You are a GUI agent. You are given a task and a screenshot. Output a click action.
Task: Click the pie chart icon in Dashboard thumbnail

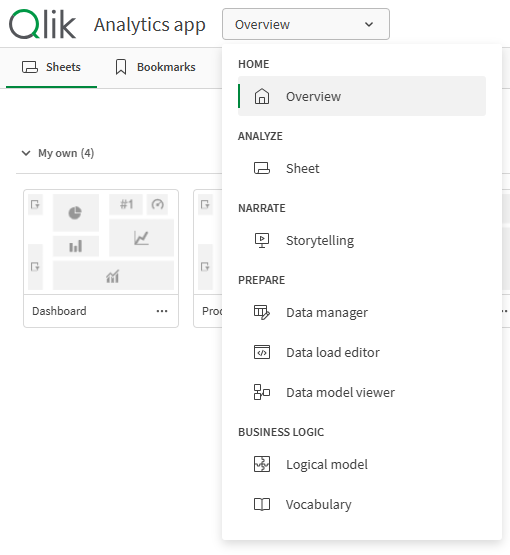[x=75, y=213]
